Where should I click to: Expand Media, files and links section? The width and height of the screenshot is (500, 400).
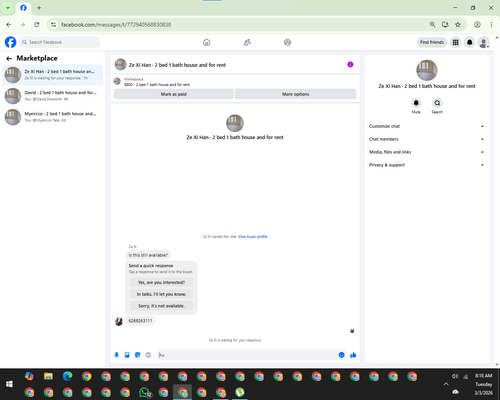point(426,152)
